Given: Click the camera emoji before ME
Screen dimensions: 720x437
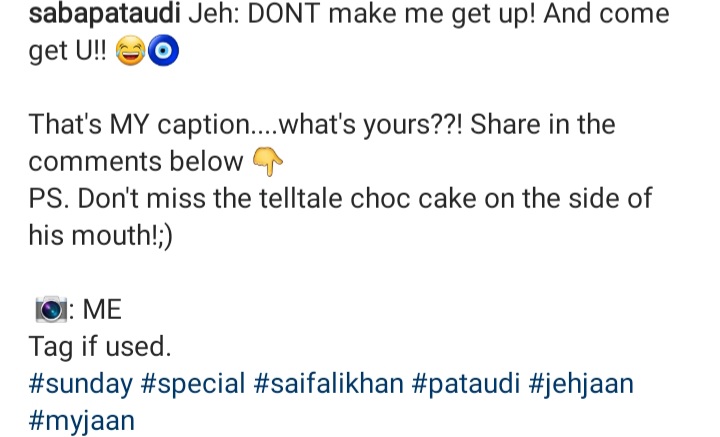Looking at the screenshot, I should pyautogui.click(x=50, y=311).
